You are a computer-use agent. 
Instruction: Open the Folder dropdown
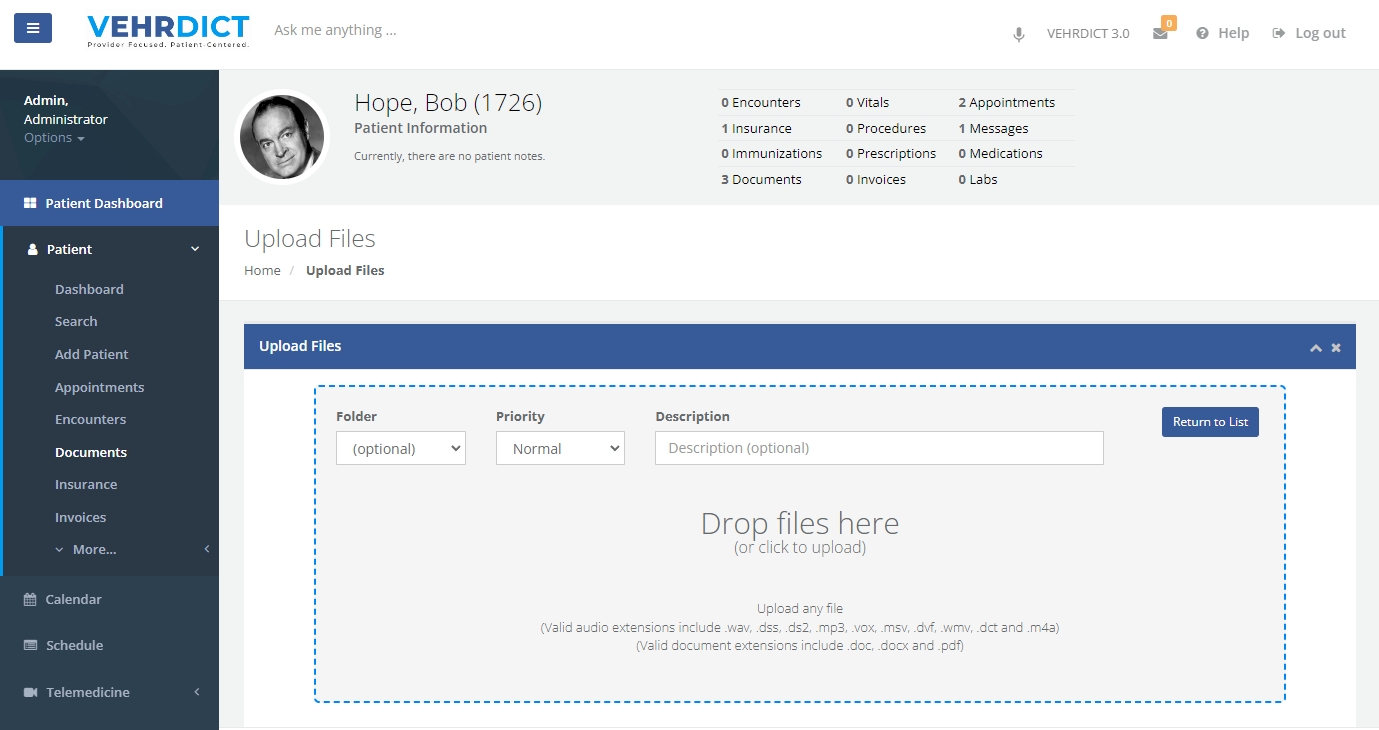(401, 449)
